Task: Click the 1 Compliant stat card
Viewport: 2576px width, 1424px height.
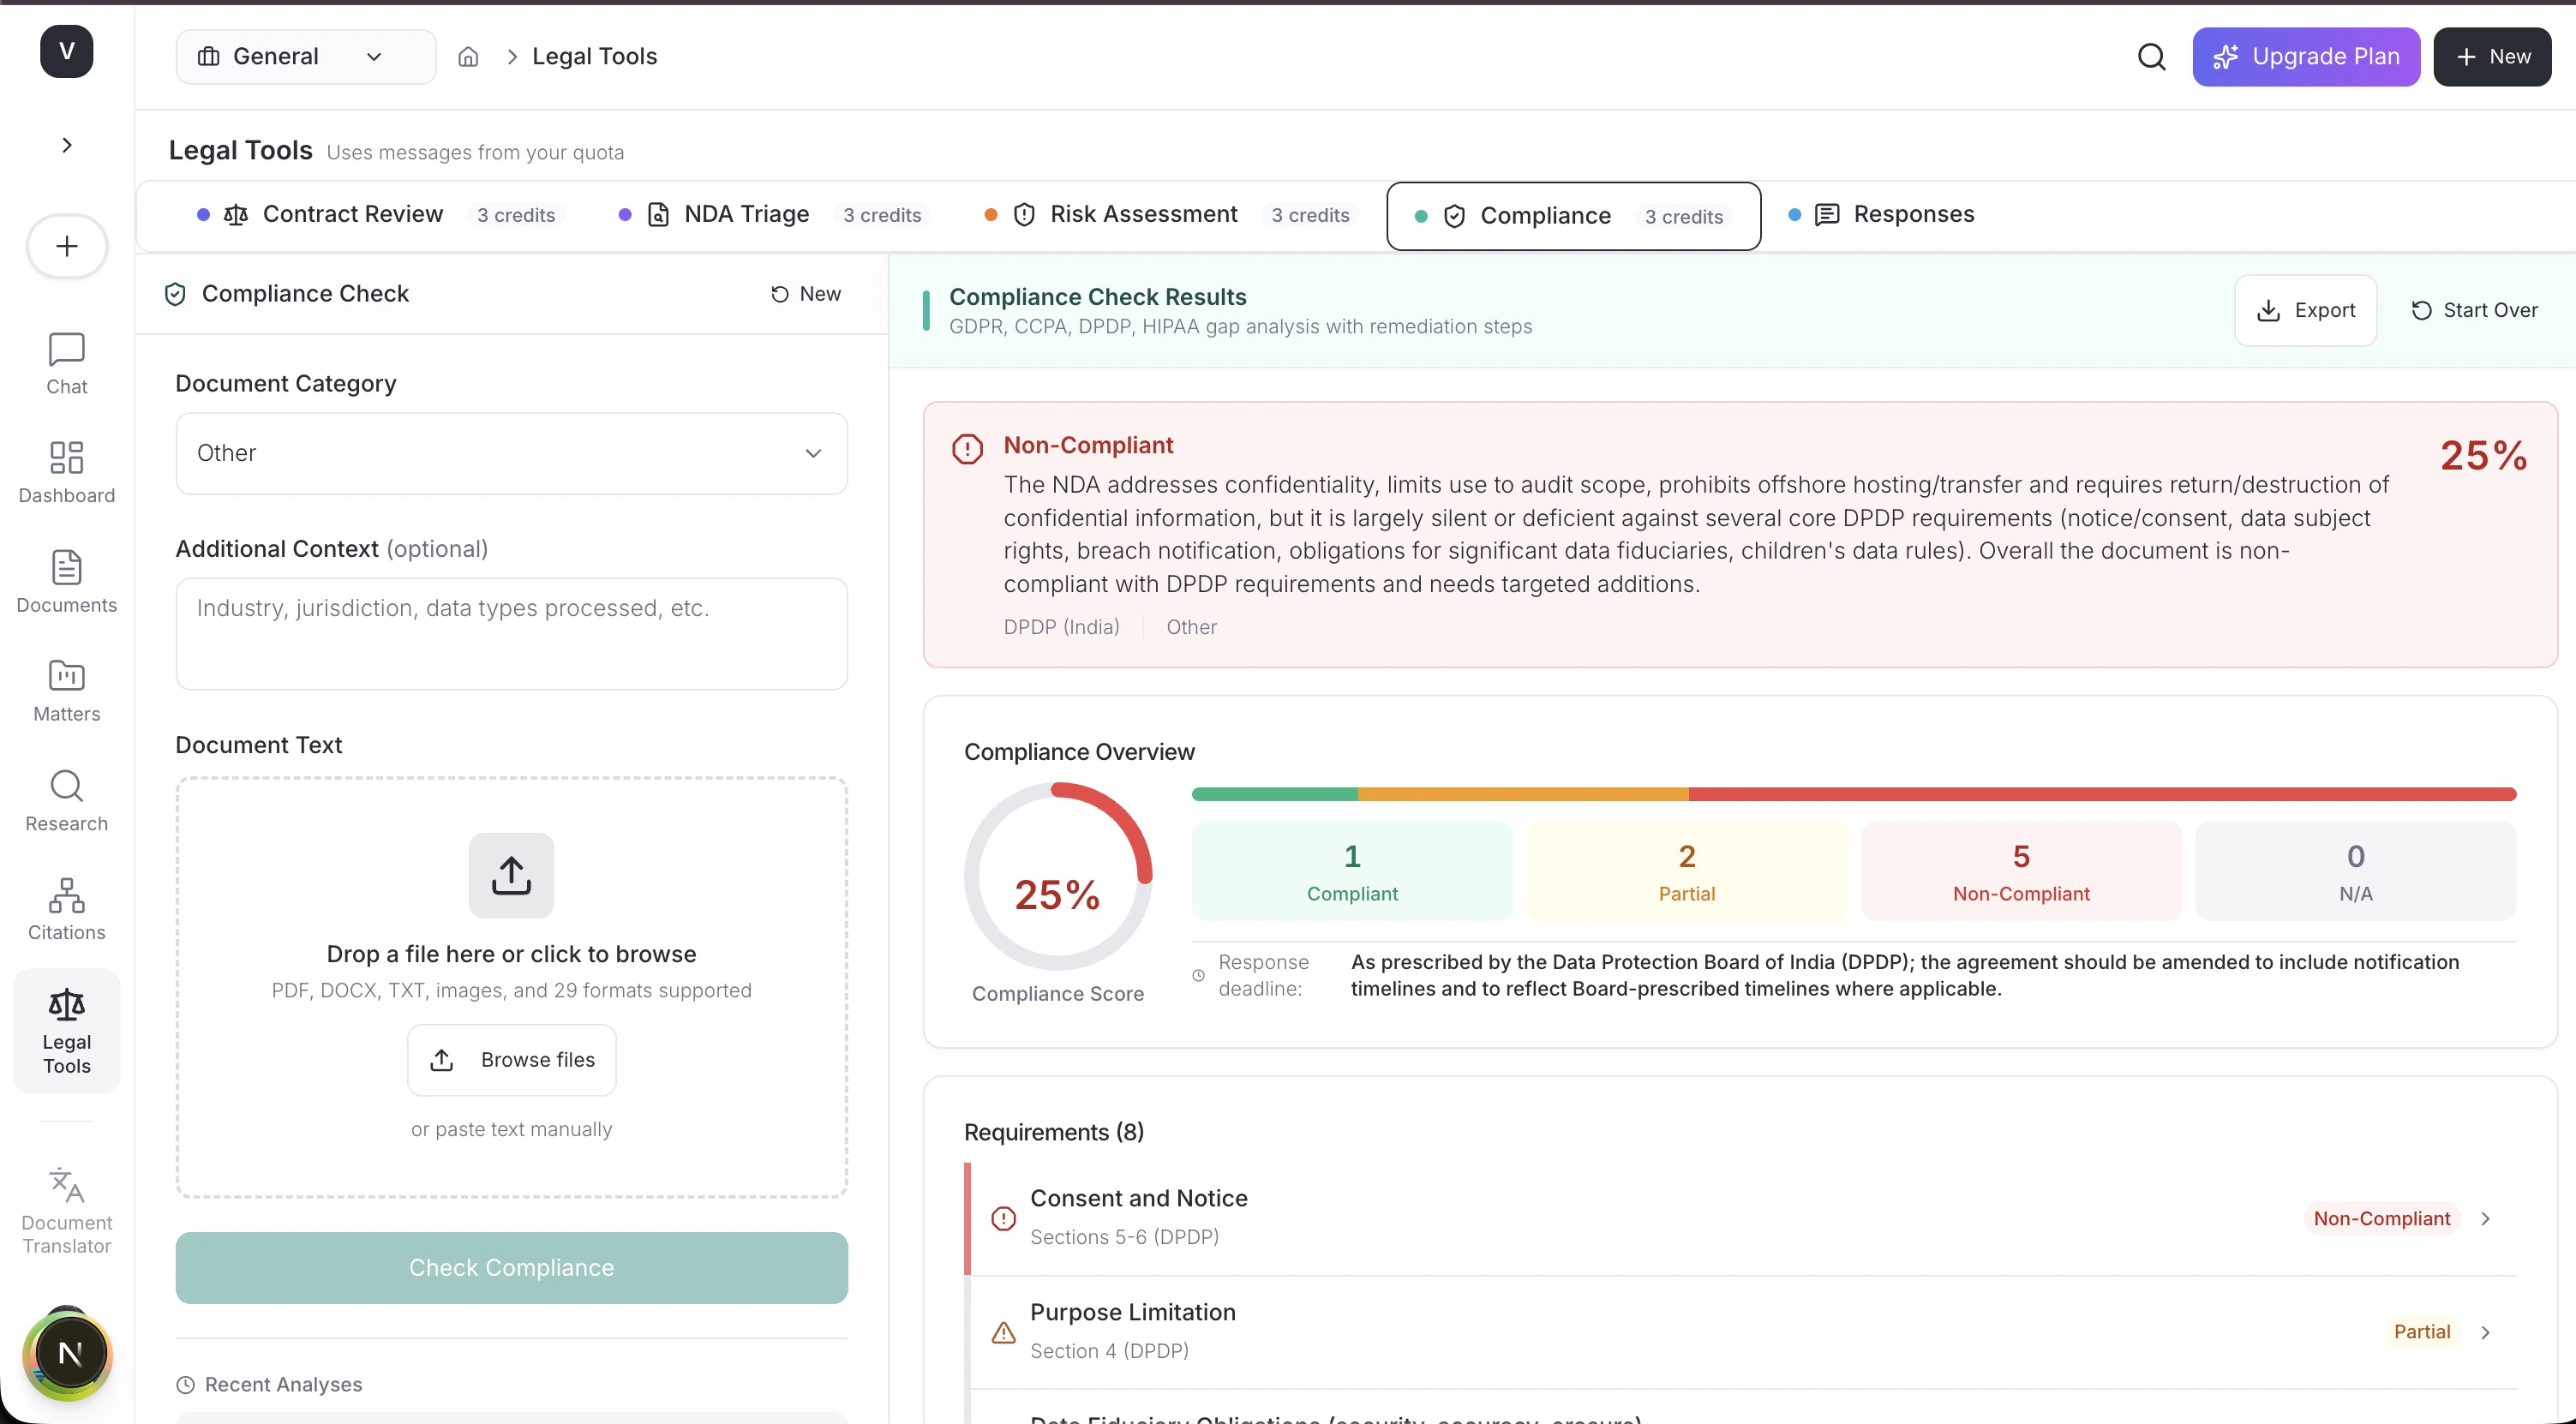Action: 1352,871
